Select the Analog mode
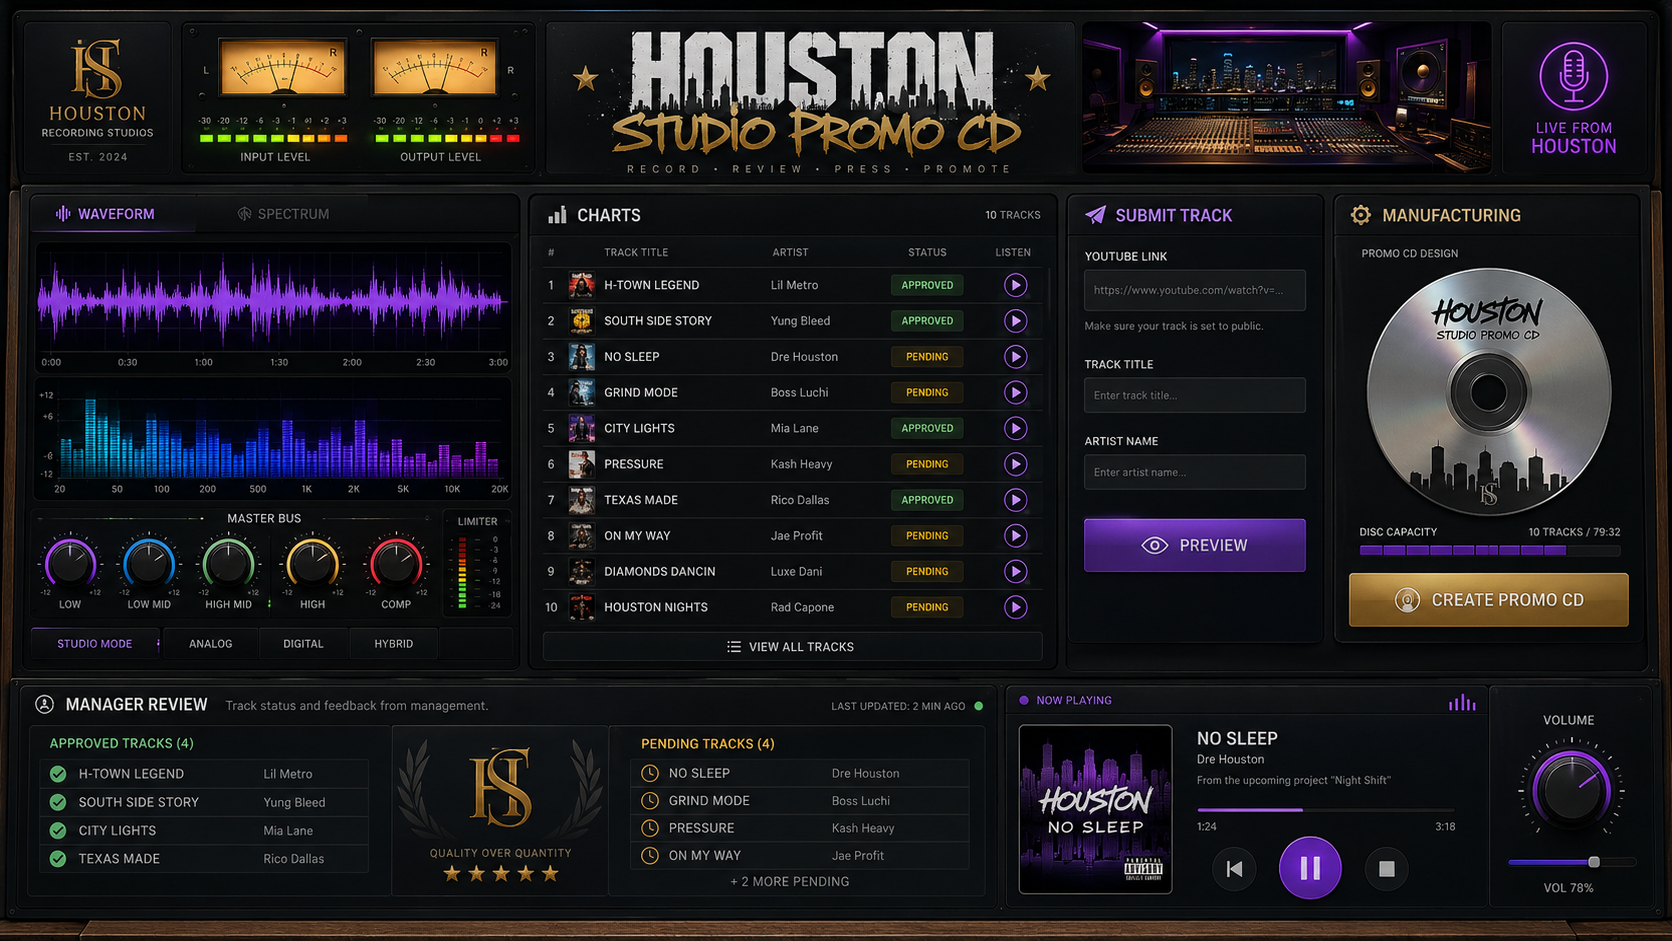 [210, 644]
